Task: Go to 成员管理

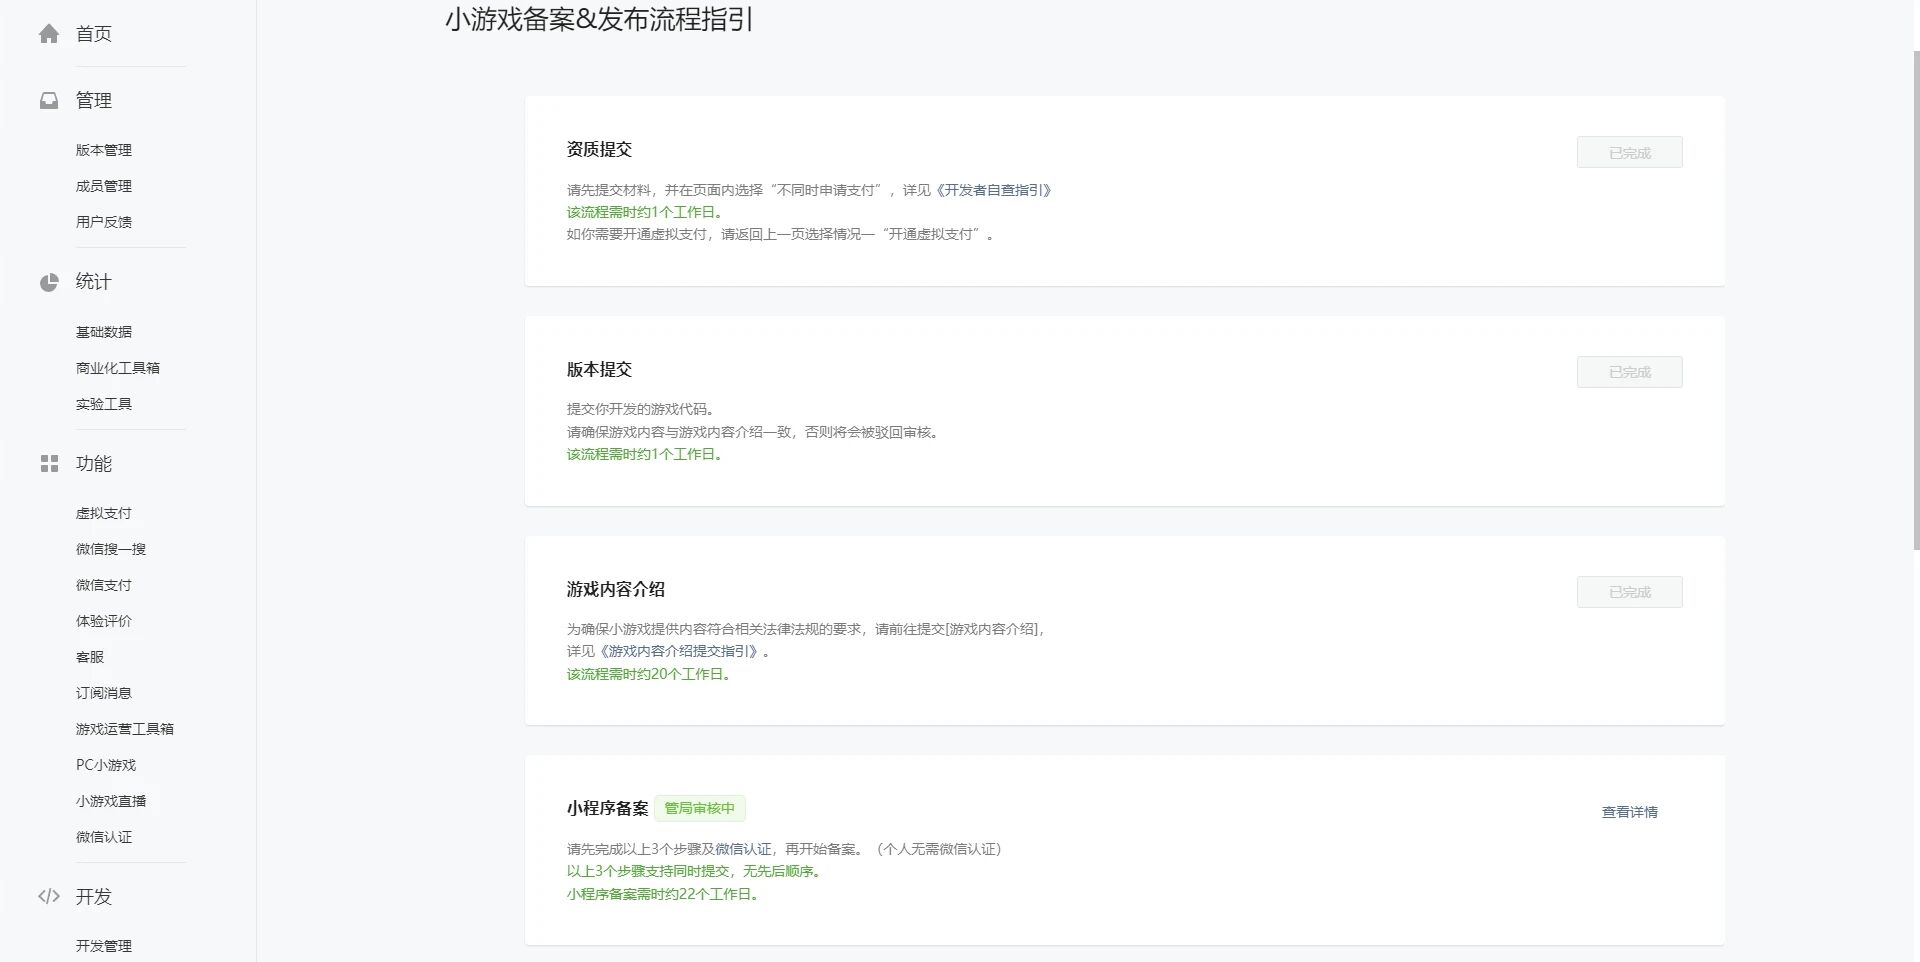Action: pyautogui.click(x=104, y=186)
